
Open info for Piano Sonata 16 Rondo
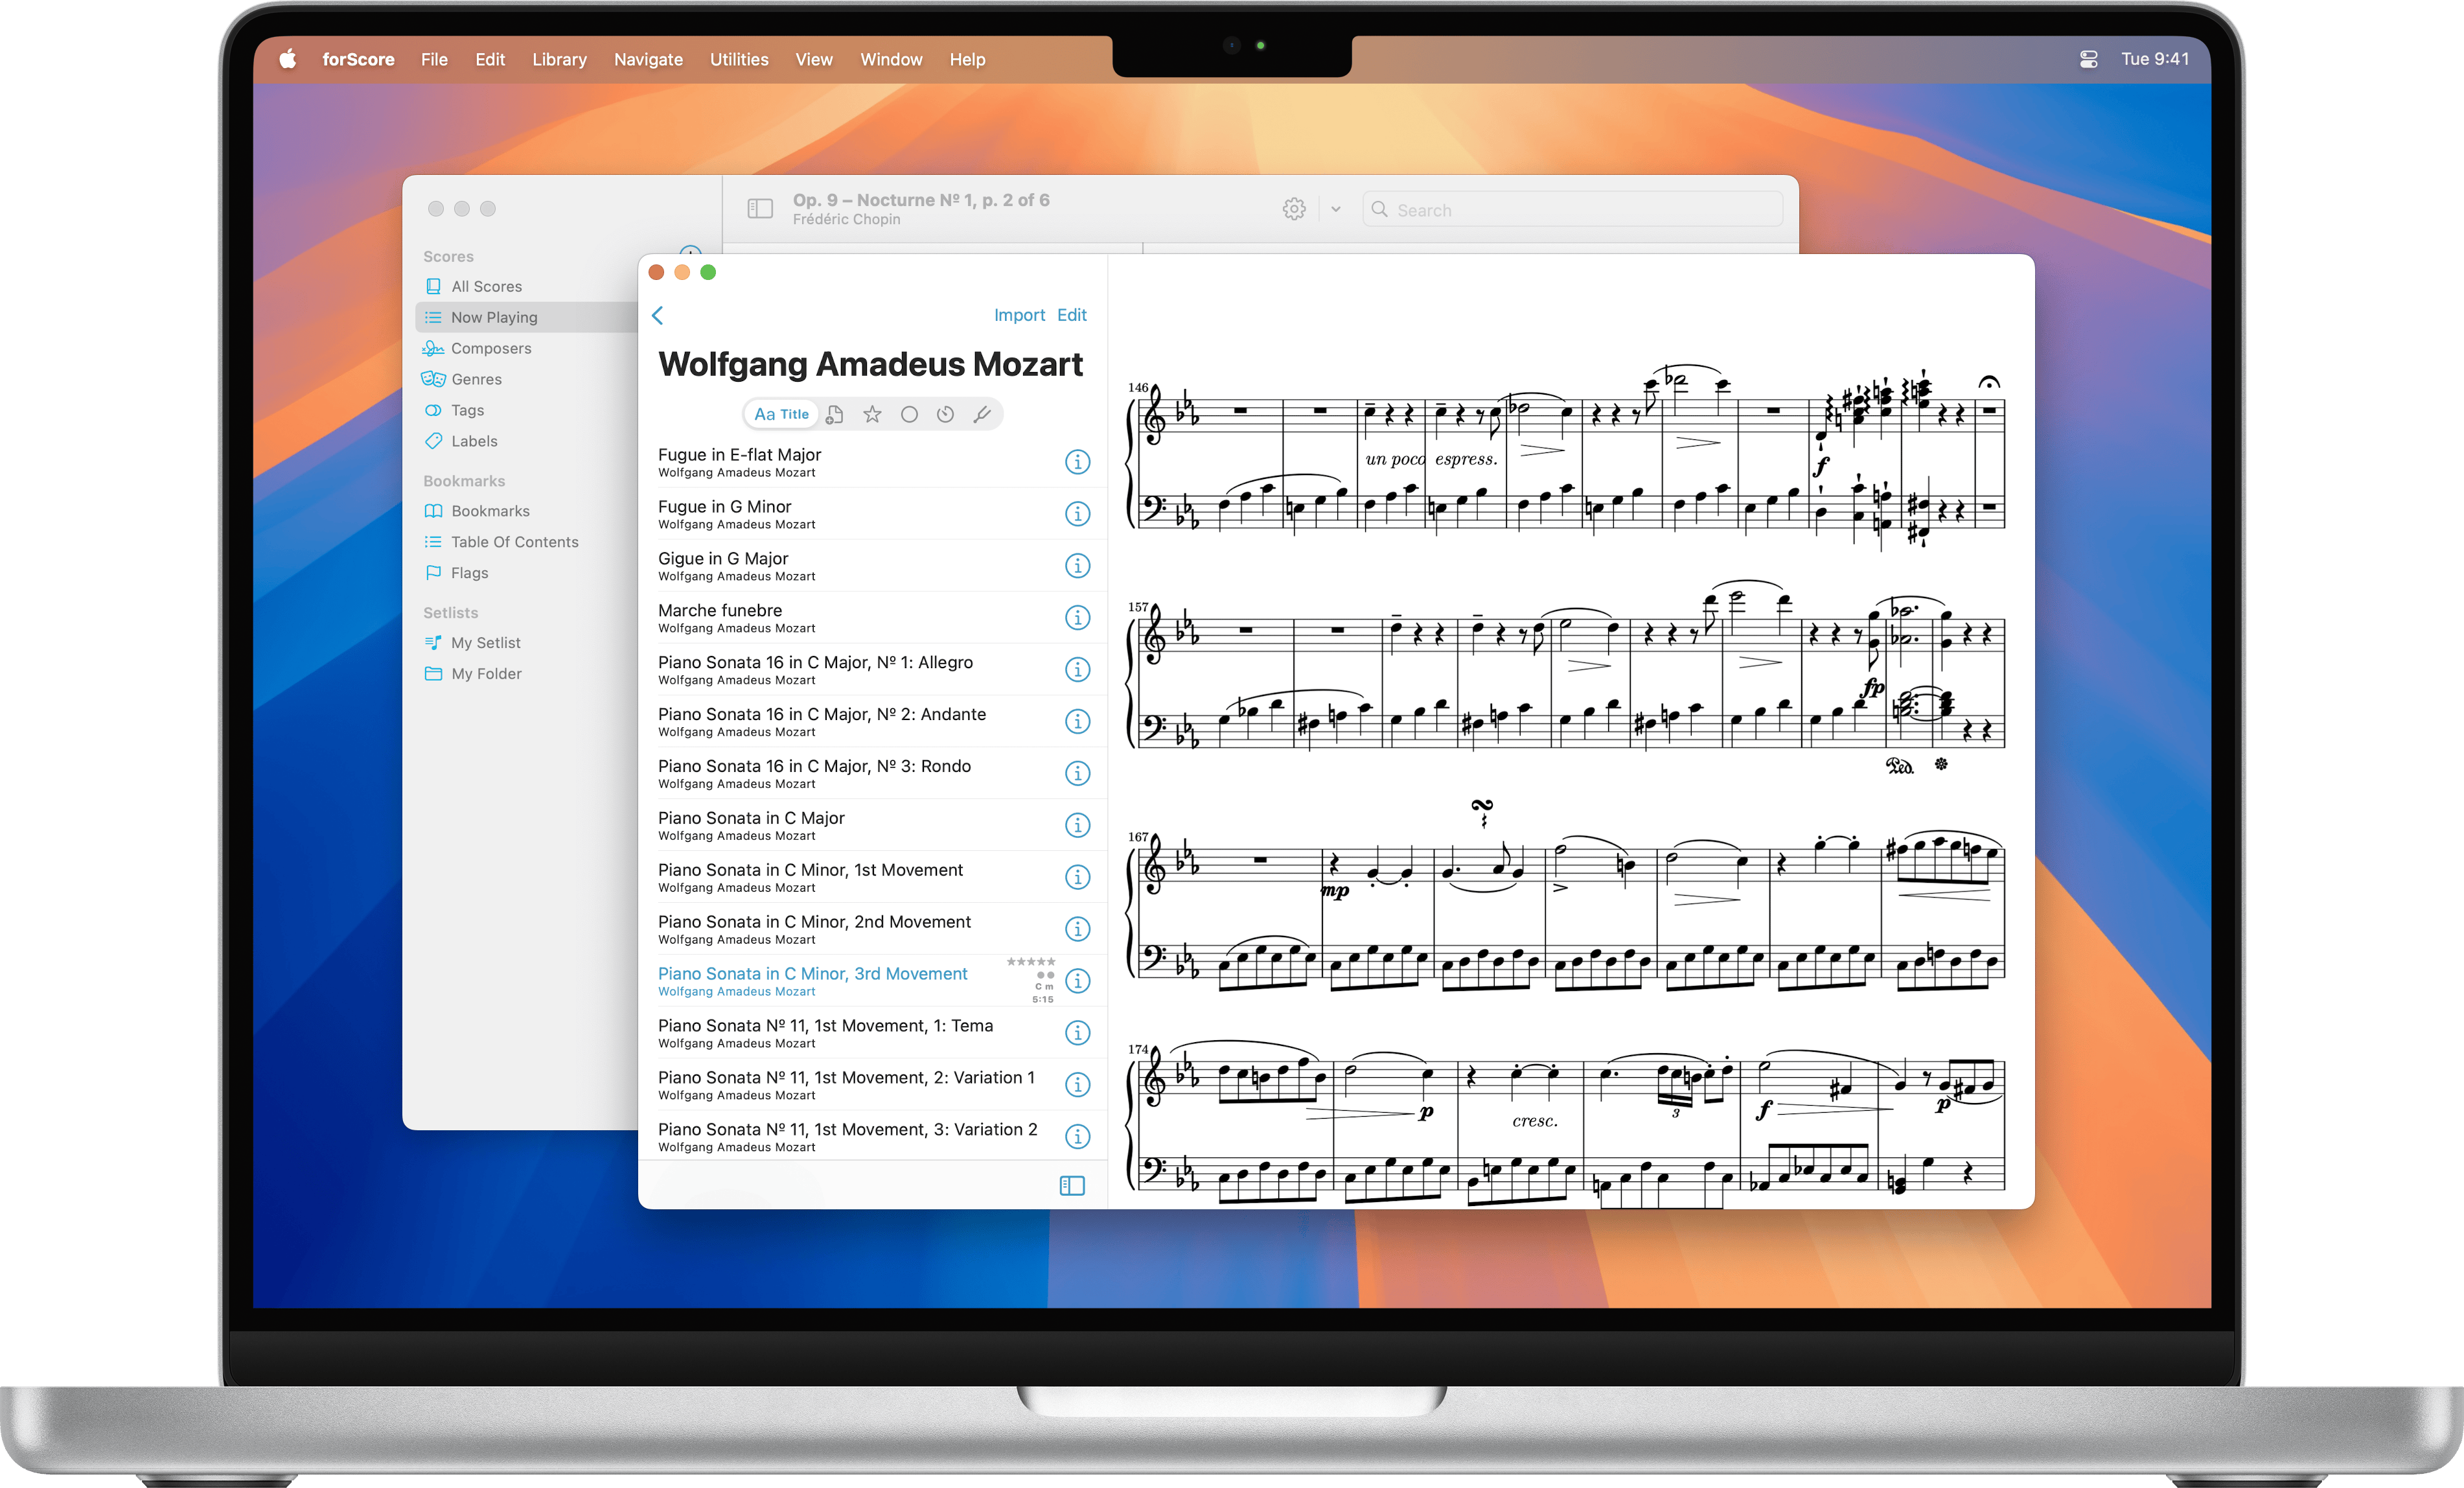[x=1077, y=773]
